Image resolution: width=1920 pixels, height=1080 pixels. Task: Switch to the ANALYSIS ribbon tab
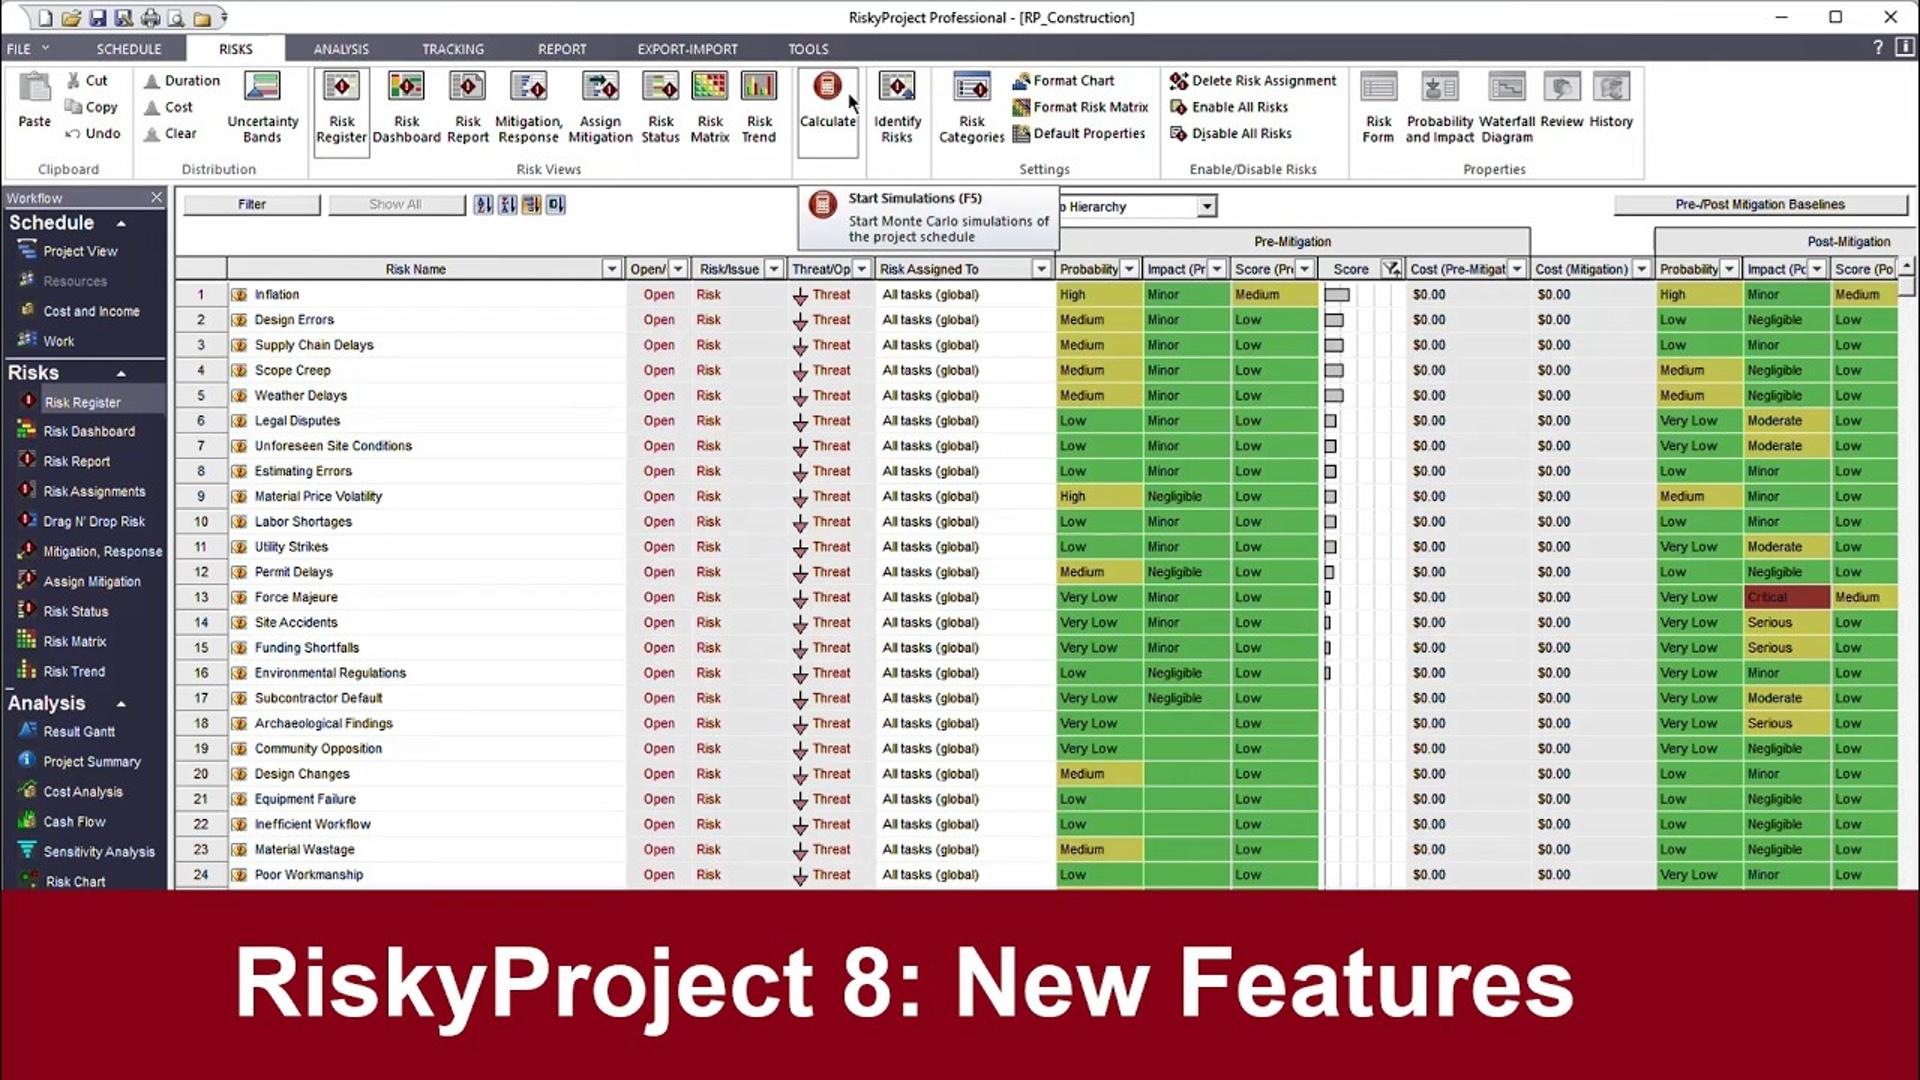click(x=341, y=49)
